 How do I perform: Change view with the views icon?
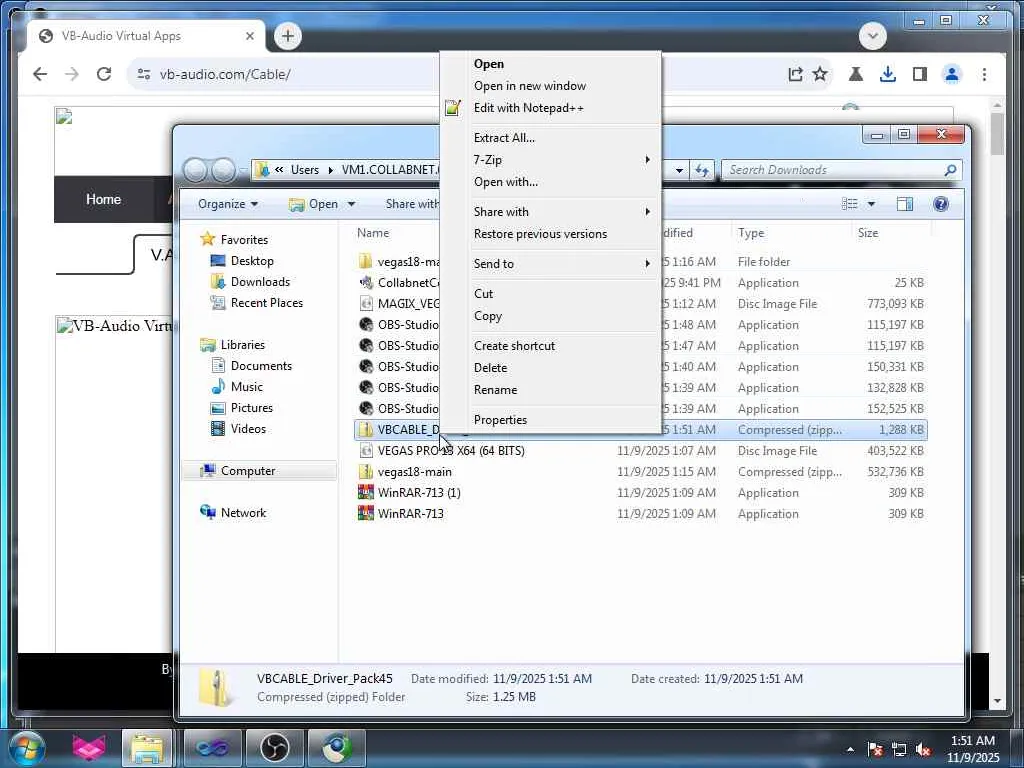tap(850, 204)
